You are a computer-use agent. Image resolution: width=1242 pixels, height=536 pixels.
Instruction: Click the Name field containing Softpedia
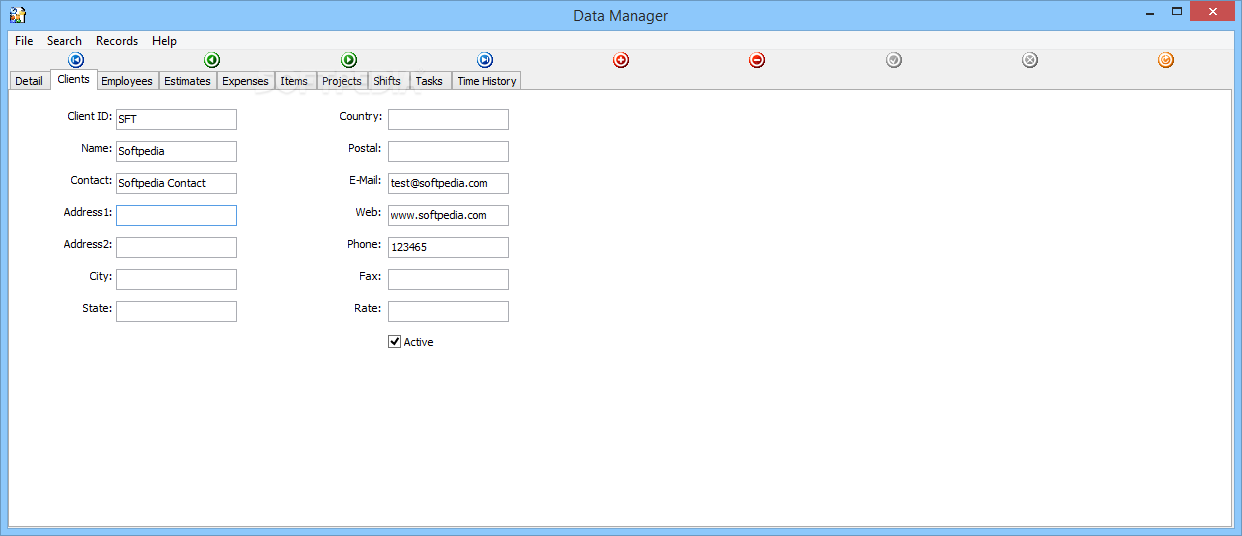coord(176,151)
